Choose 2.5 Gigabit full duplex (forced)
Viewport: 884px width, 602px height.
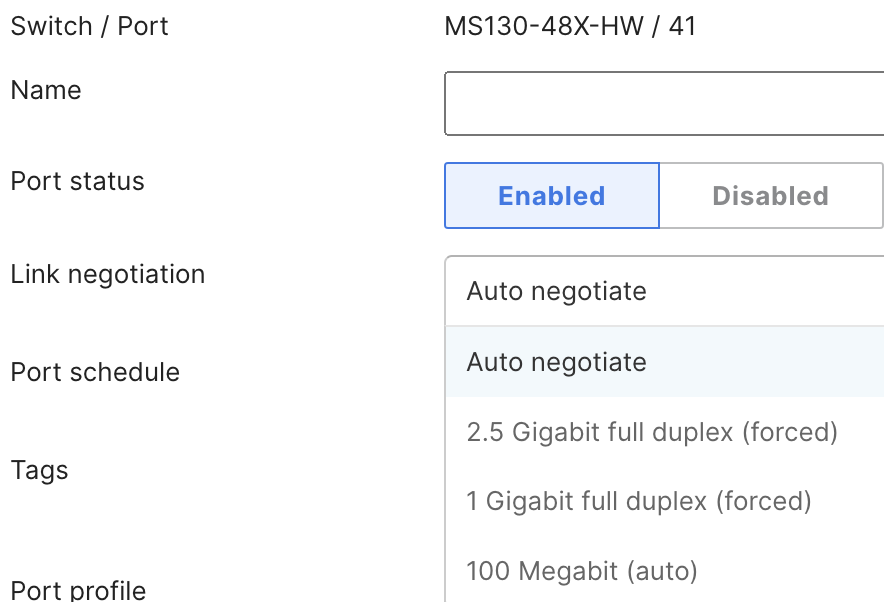coord(651,432)
